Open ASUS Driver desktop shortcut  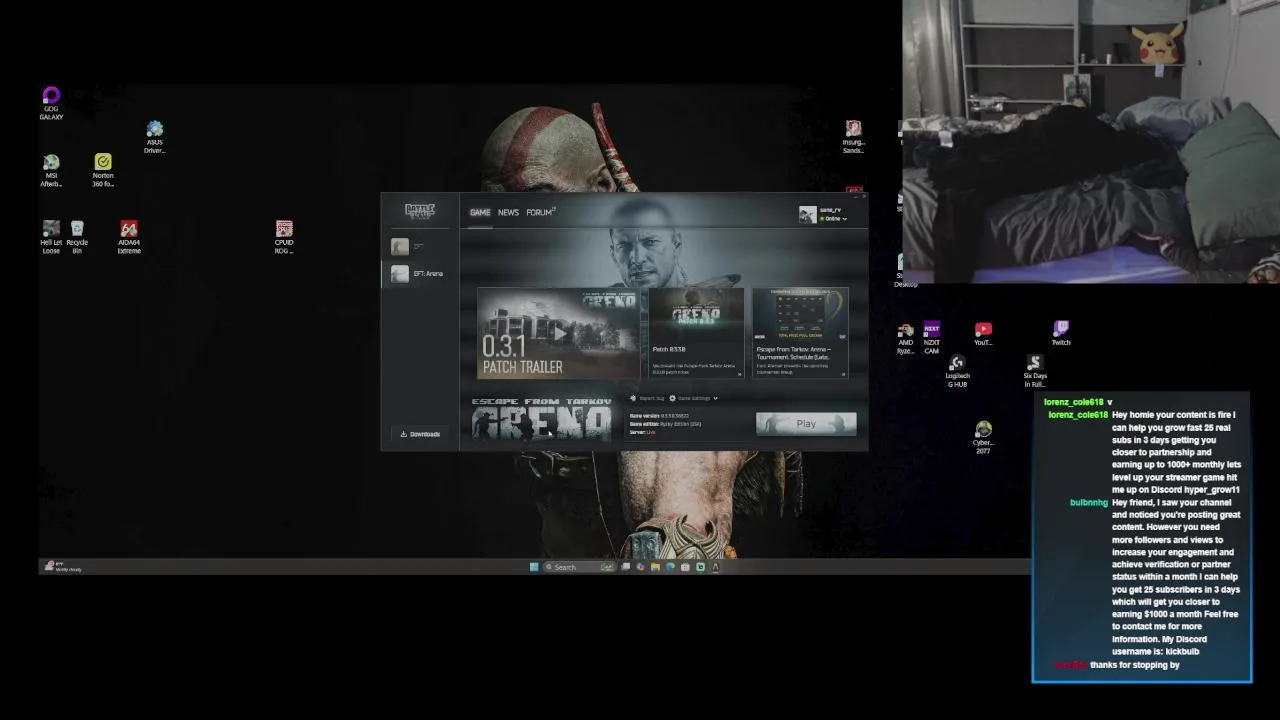point(154,138)
